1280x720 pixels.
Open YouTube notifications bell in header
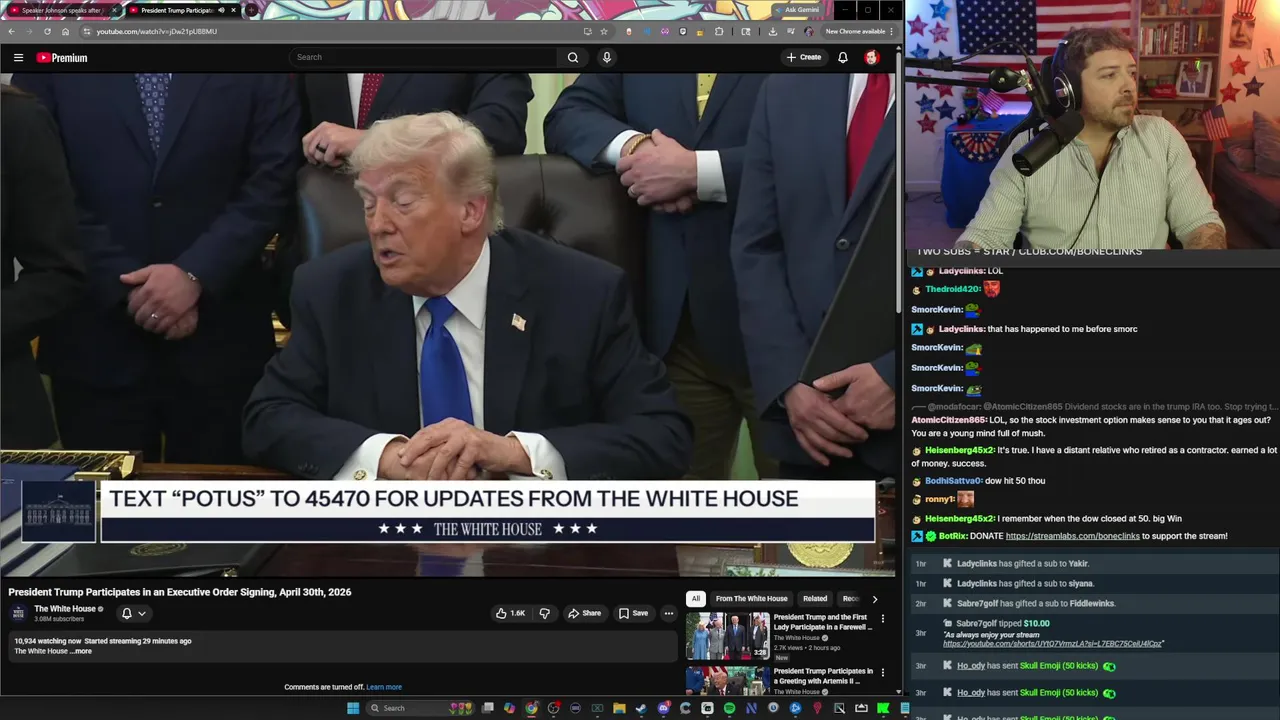[843, 57]
